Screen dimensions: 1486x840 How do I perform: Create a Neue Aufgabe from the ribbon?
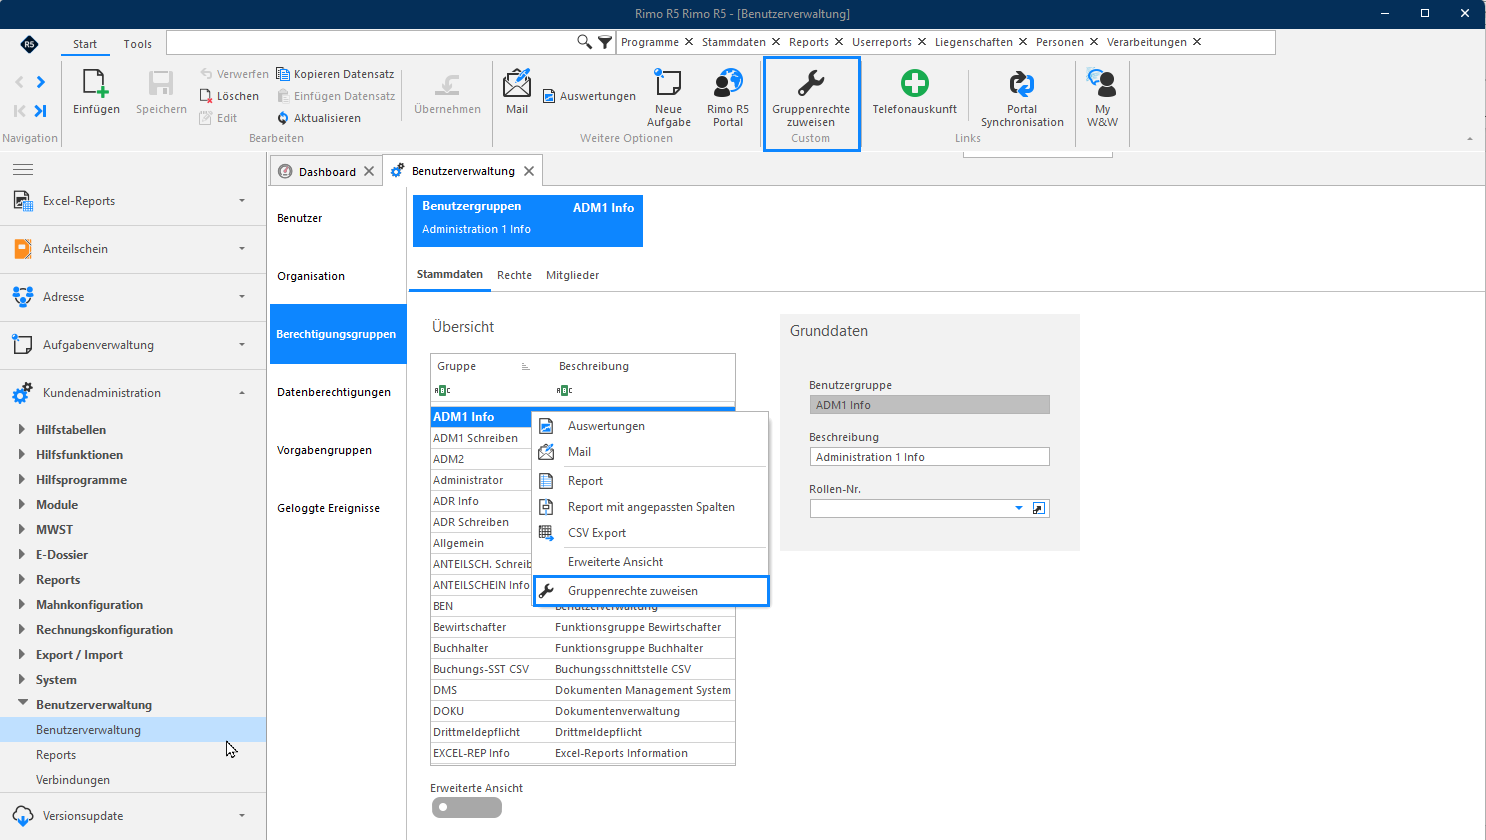[668, 97]
